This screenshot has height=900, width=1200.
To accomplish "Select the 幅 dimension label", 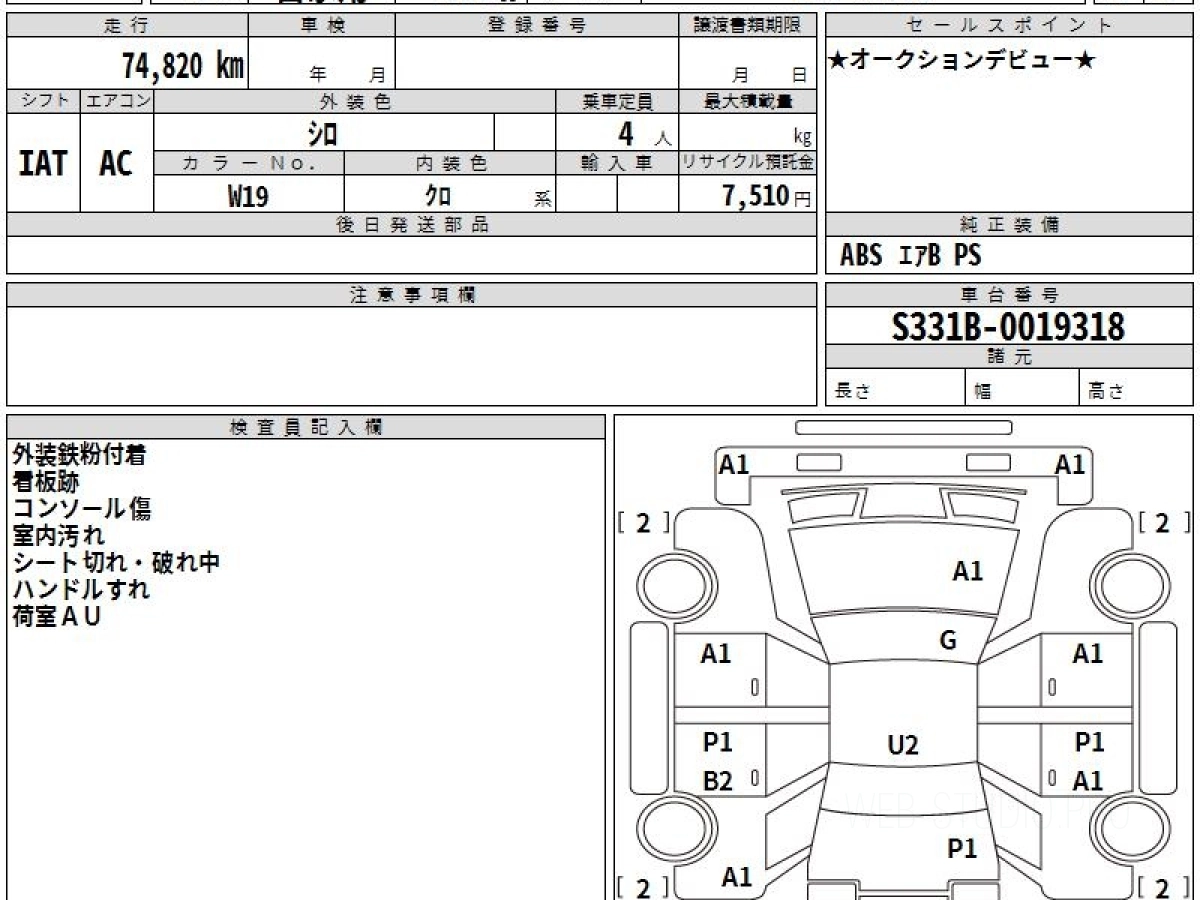I will [983, 392].
